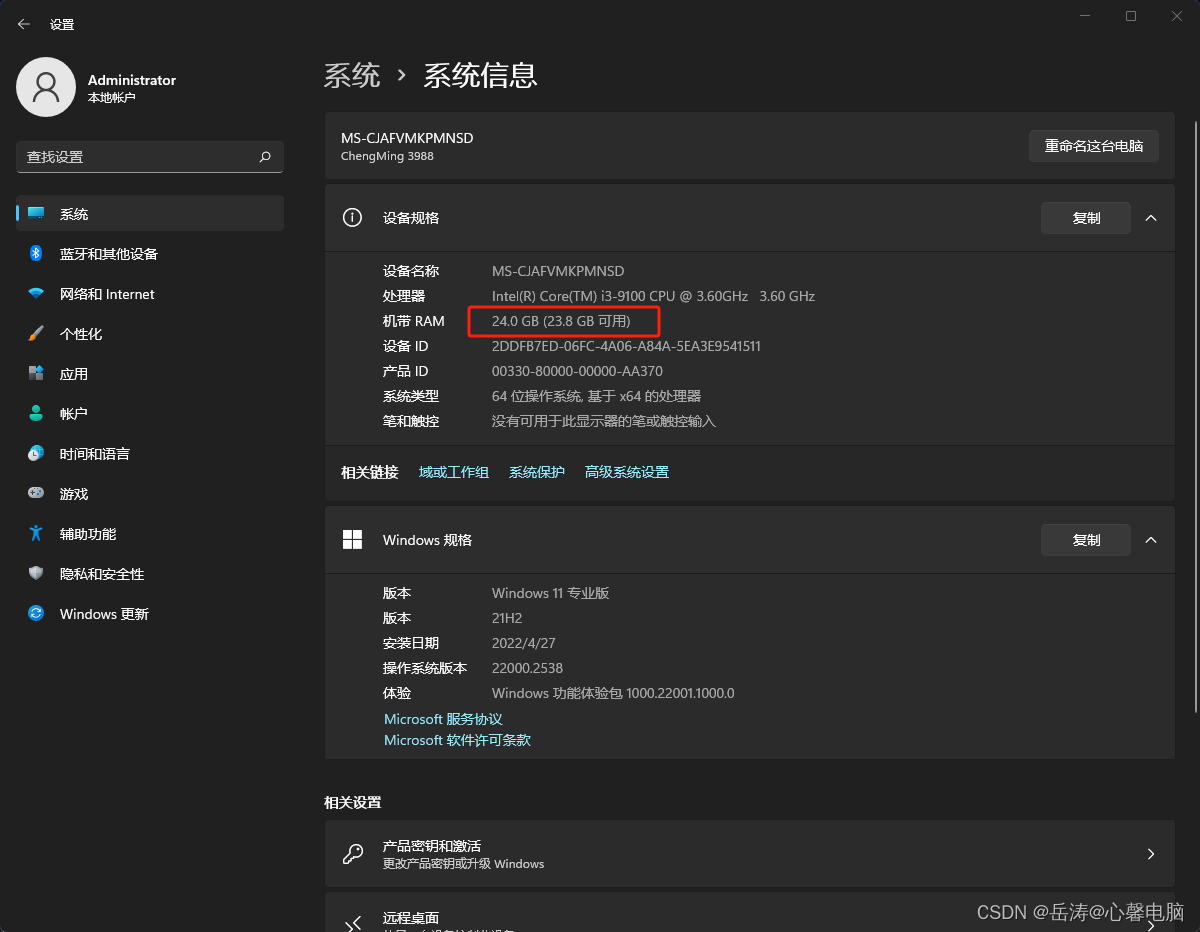
Task: Click the device ID value 2DDFB7ED-06FC-4A06-A84A-5EA3E9541511
Action: 626,346
